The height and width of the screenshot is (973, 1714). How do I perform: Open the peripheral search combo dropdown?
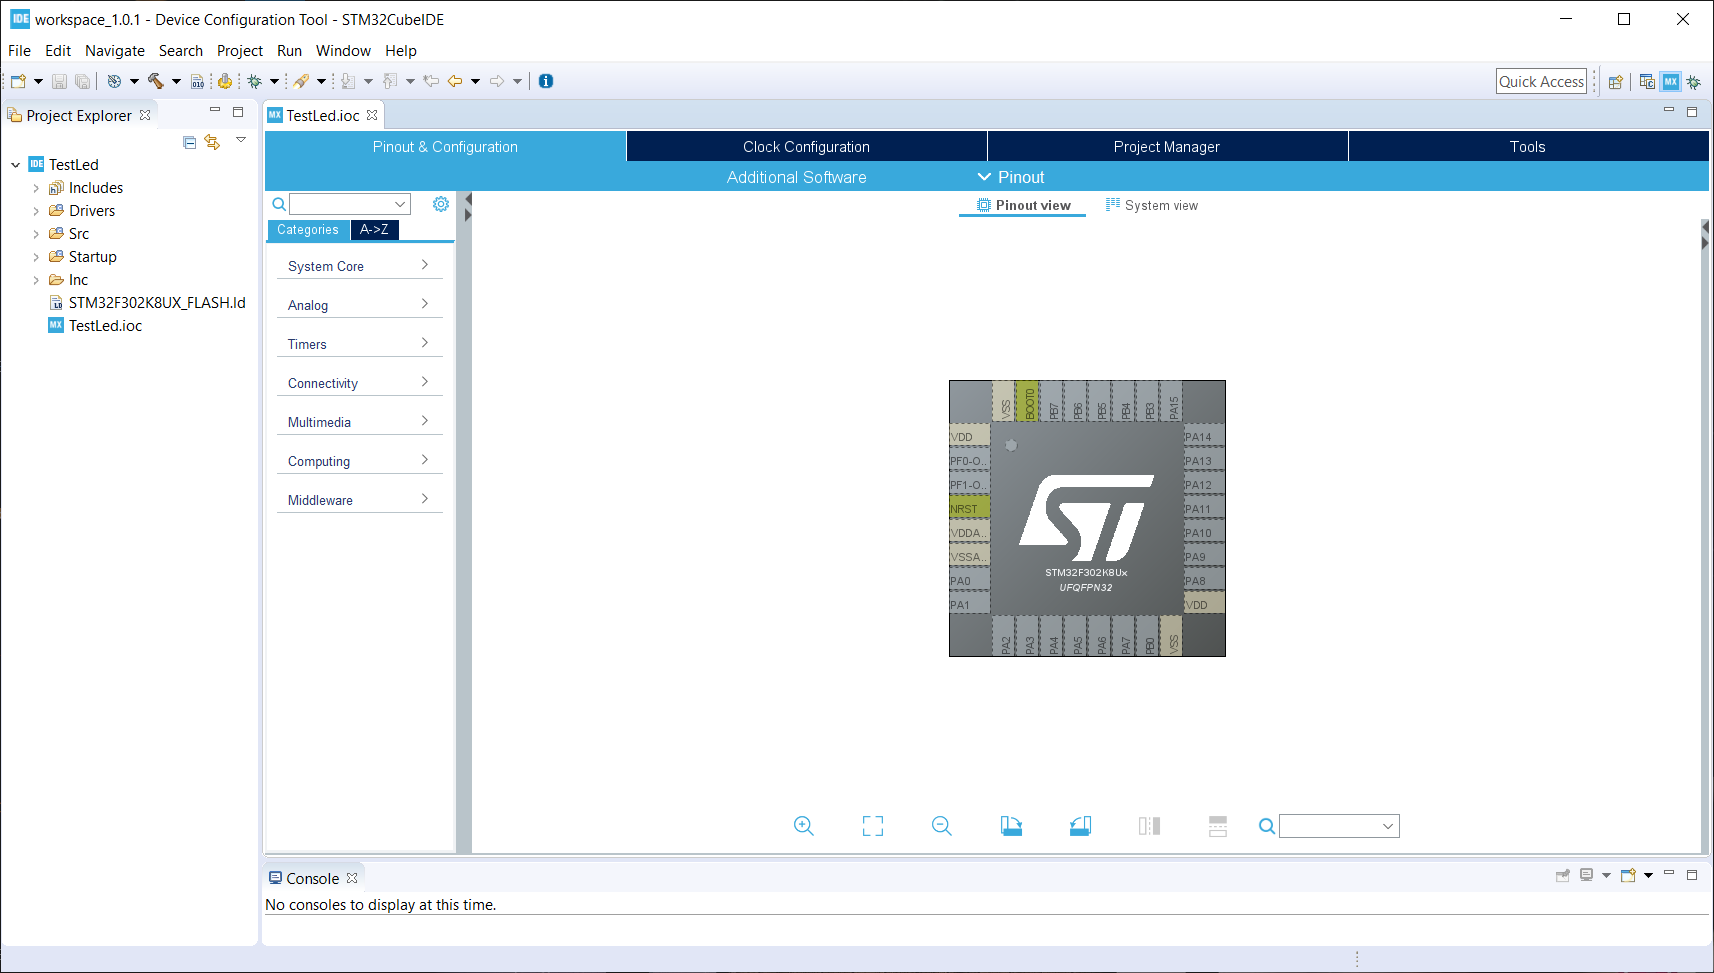(400, 204)
